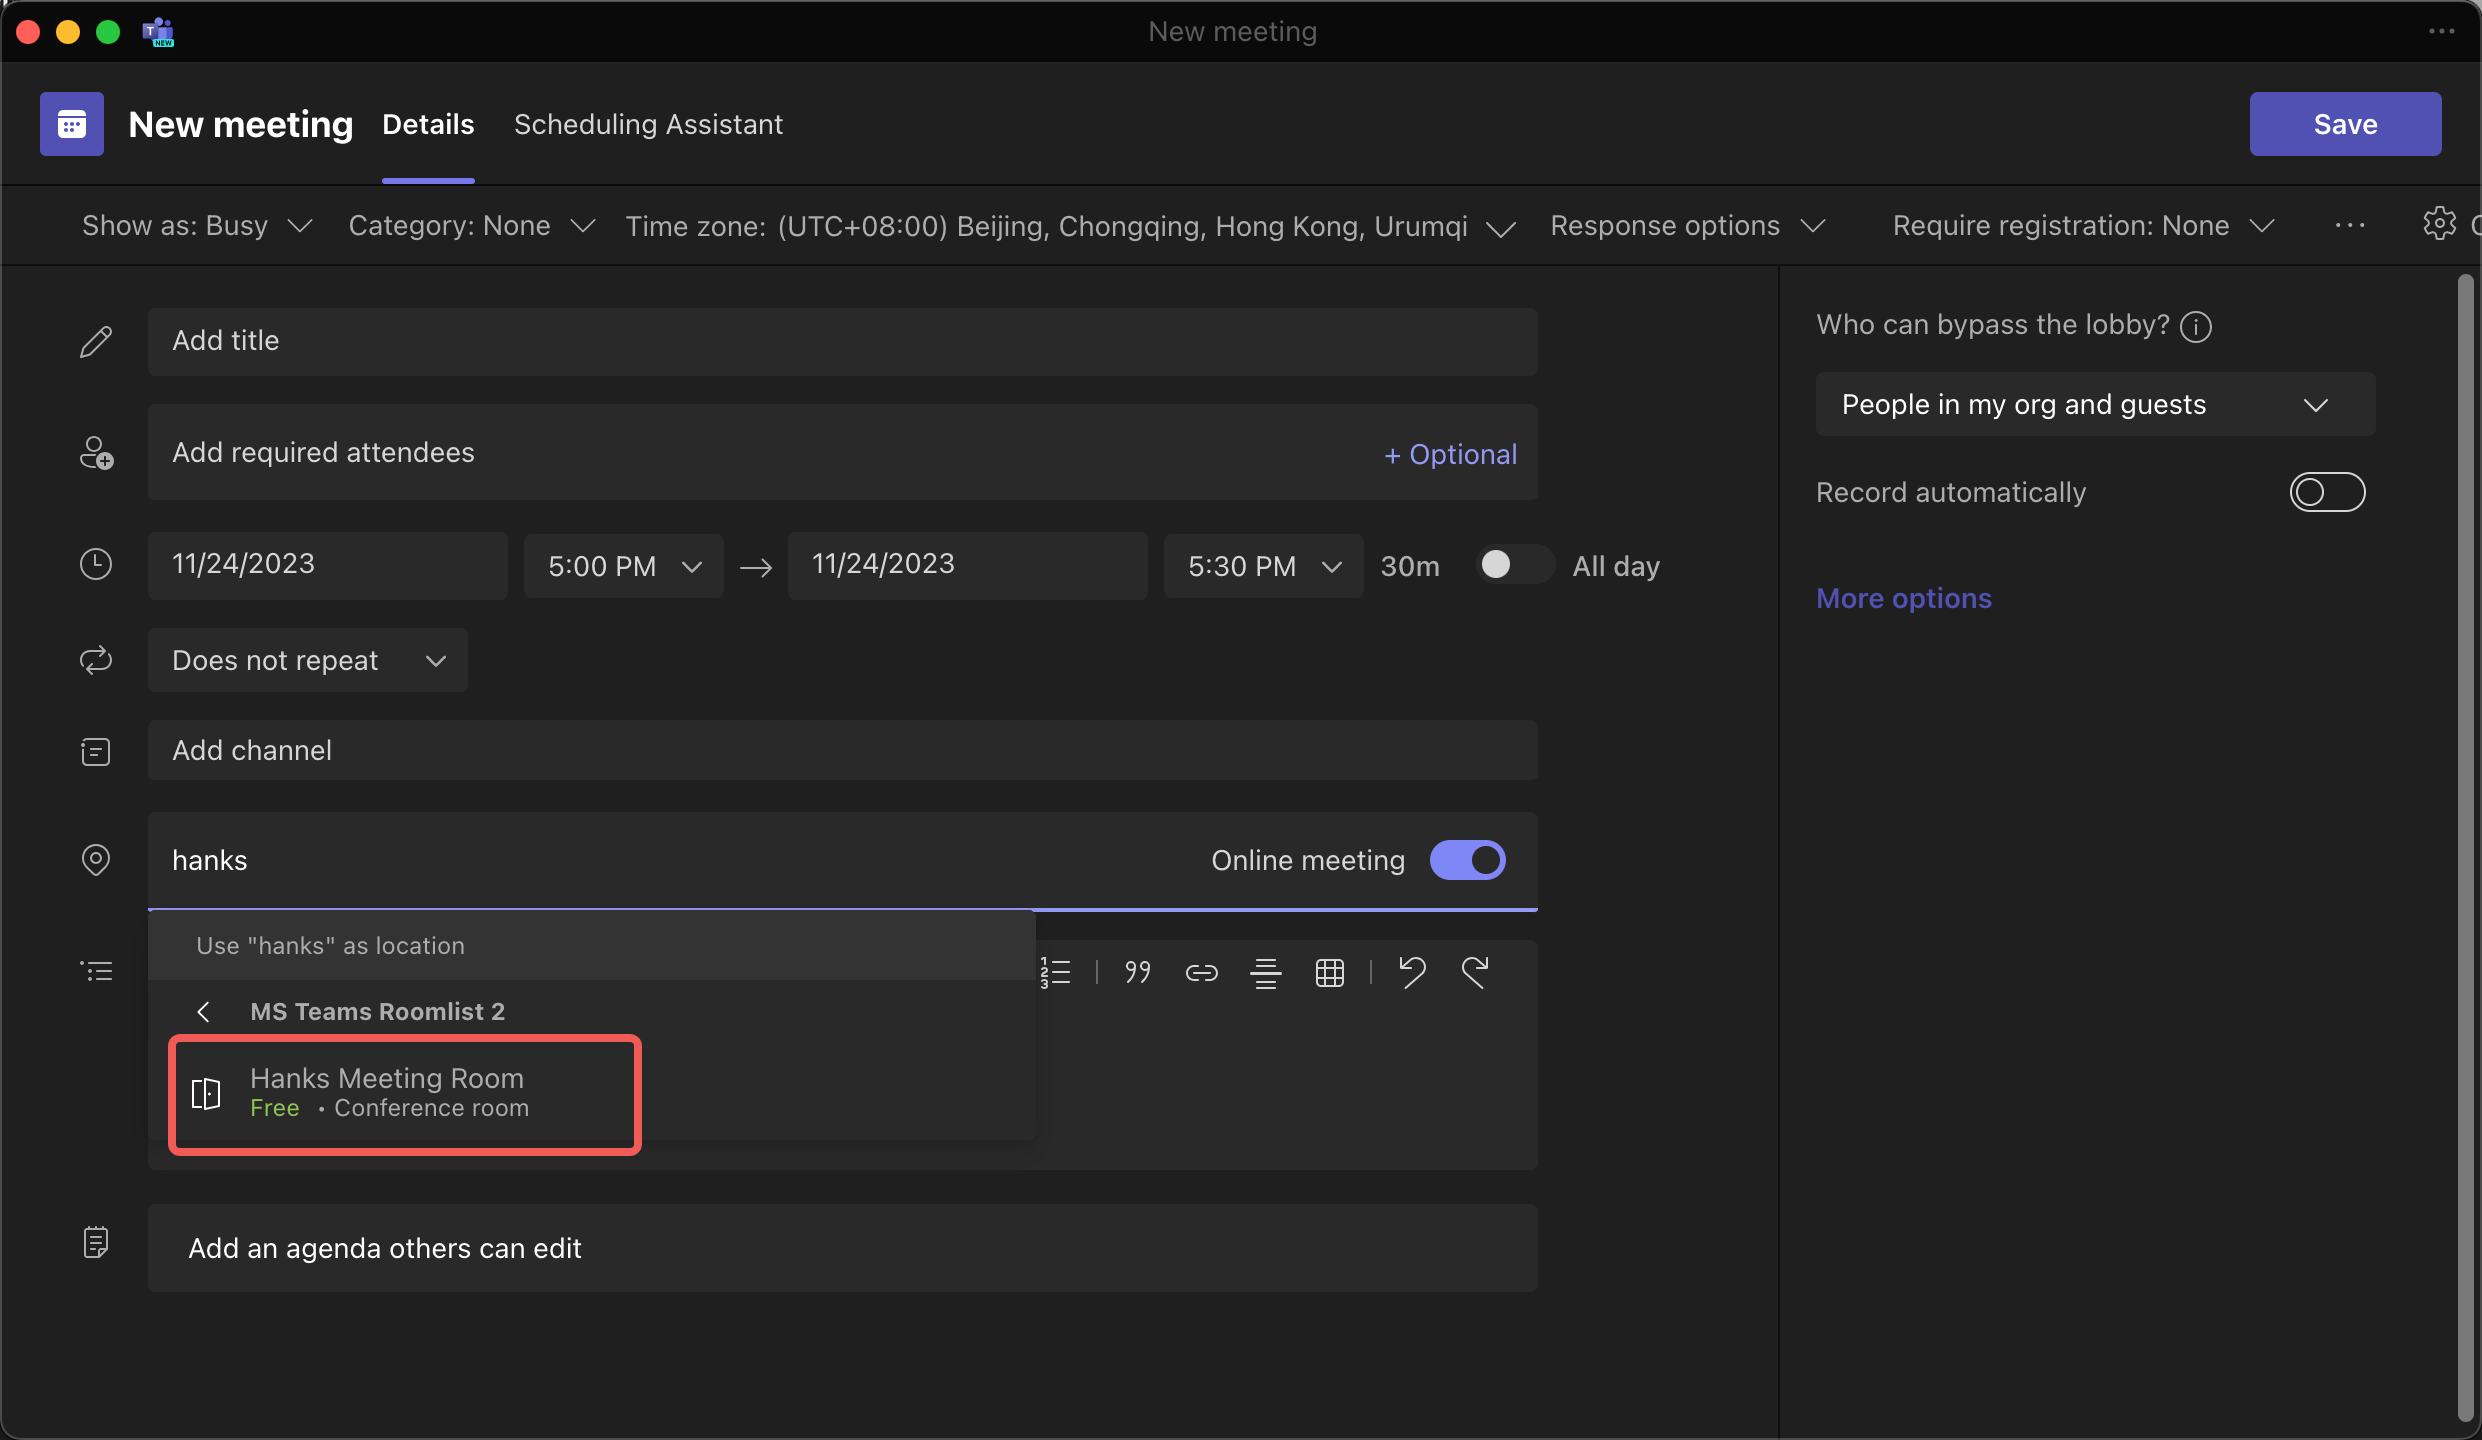Image resolution: width=2482 pixels, height=1440 pixels.
Task: Click the calendar New meeting icon
Action: point(72,124)
